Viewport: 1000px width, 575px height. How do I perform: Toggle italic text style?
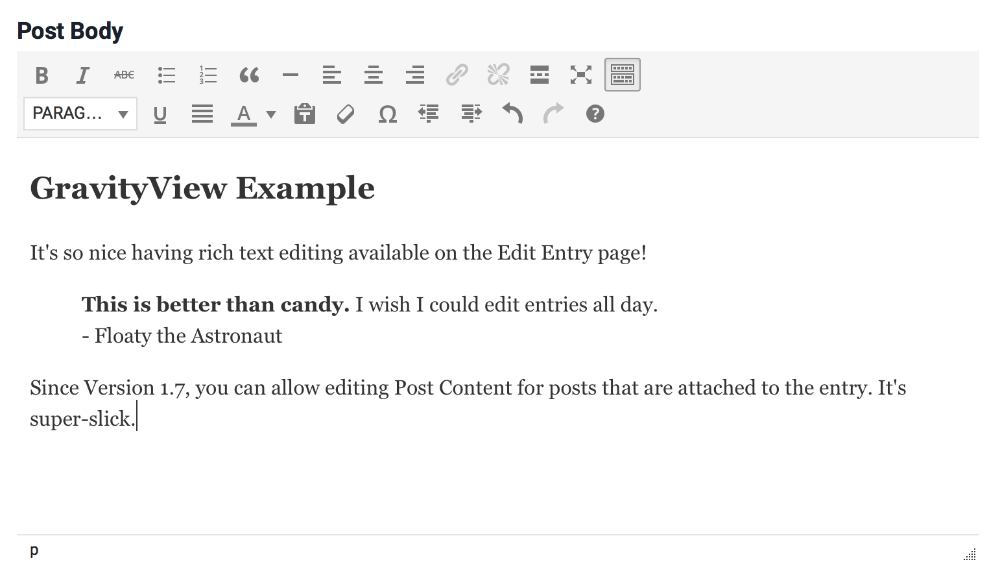pyautogui.click(x=83, y=75)
